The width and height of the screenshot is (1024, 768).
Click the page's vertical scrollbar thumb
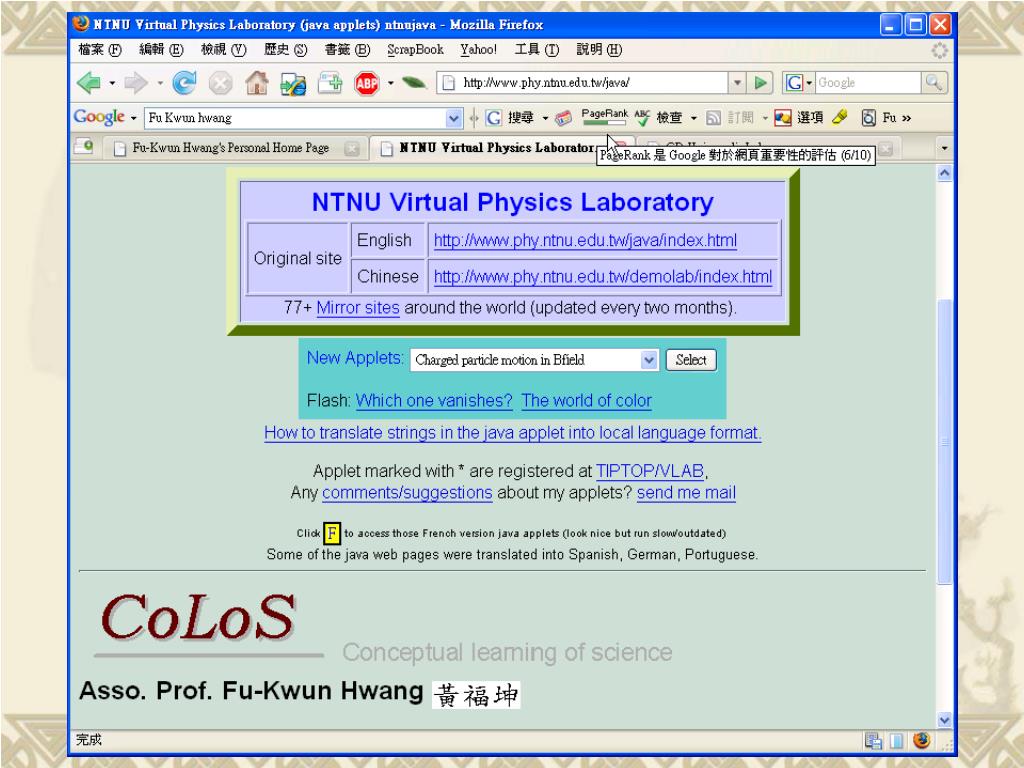point(944,441)
